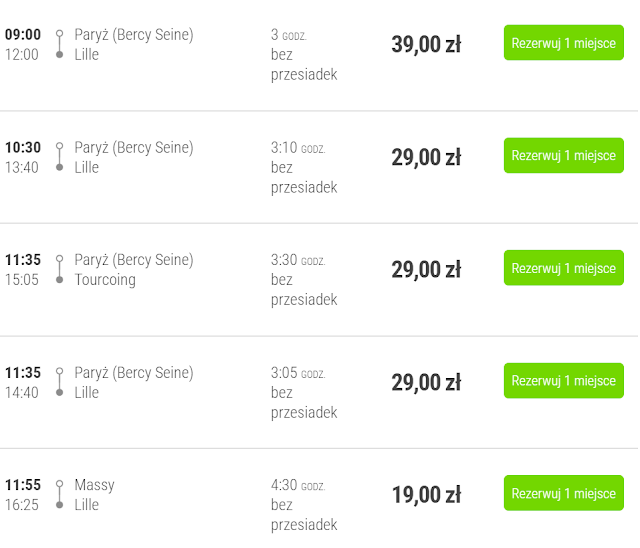Open route icon for the 14:40 arrival
This screenshot has width=640, height=548.
click(x=60, y=382)
